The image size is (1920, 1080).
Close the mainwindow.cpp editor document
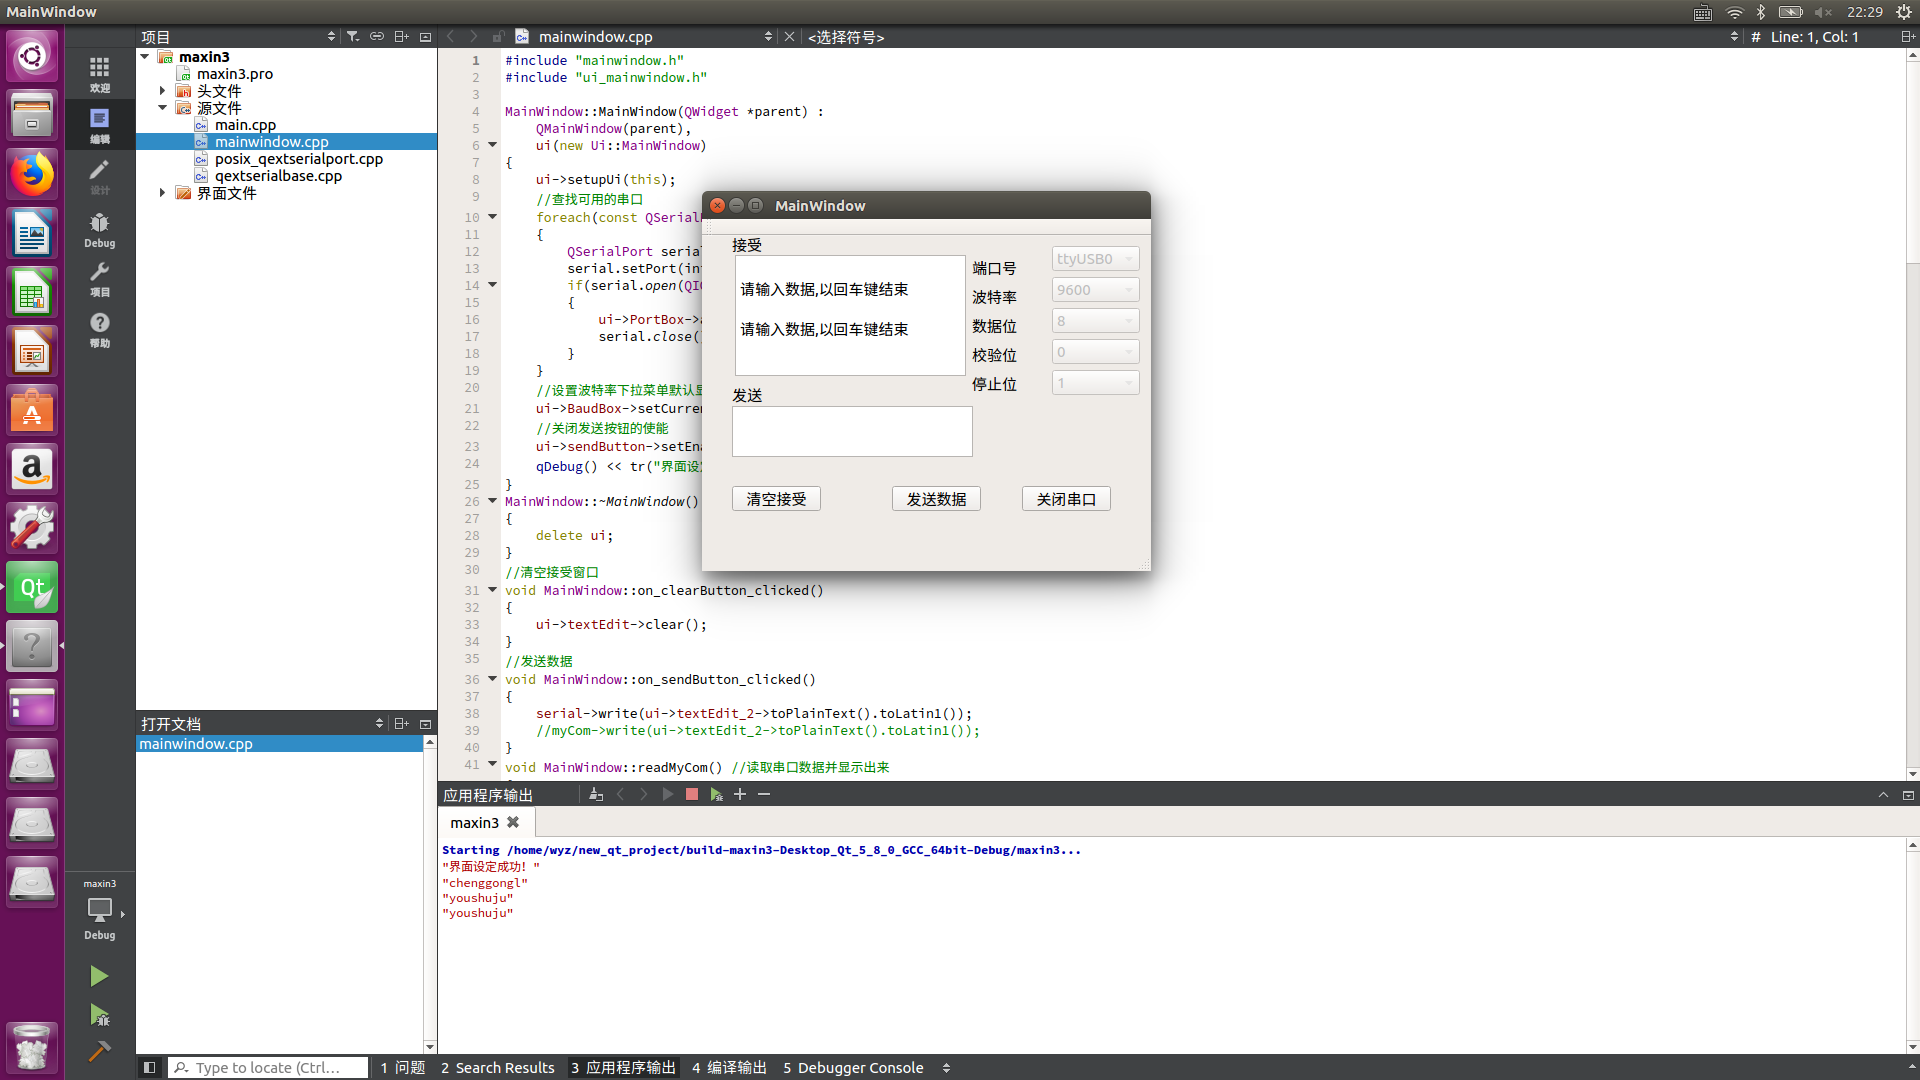tap(789, 37)
